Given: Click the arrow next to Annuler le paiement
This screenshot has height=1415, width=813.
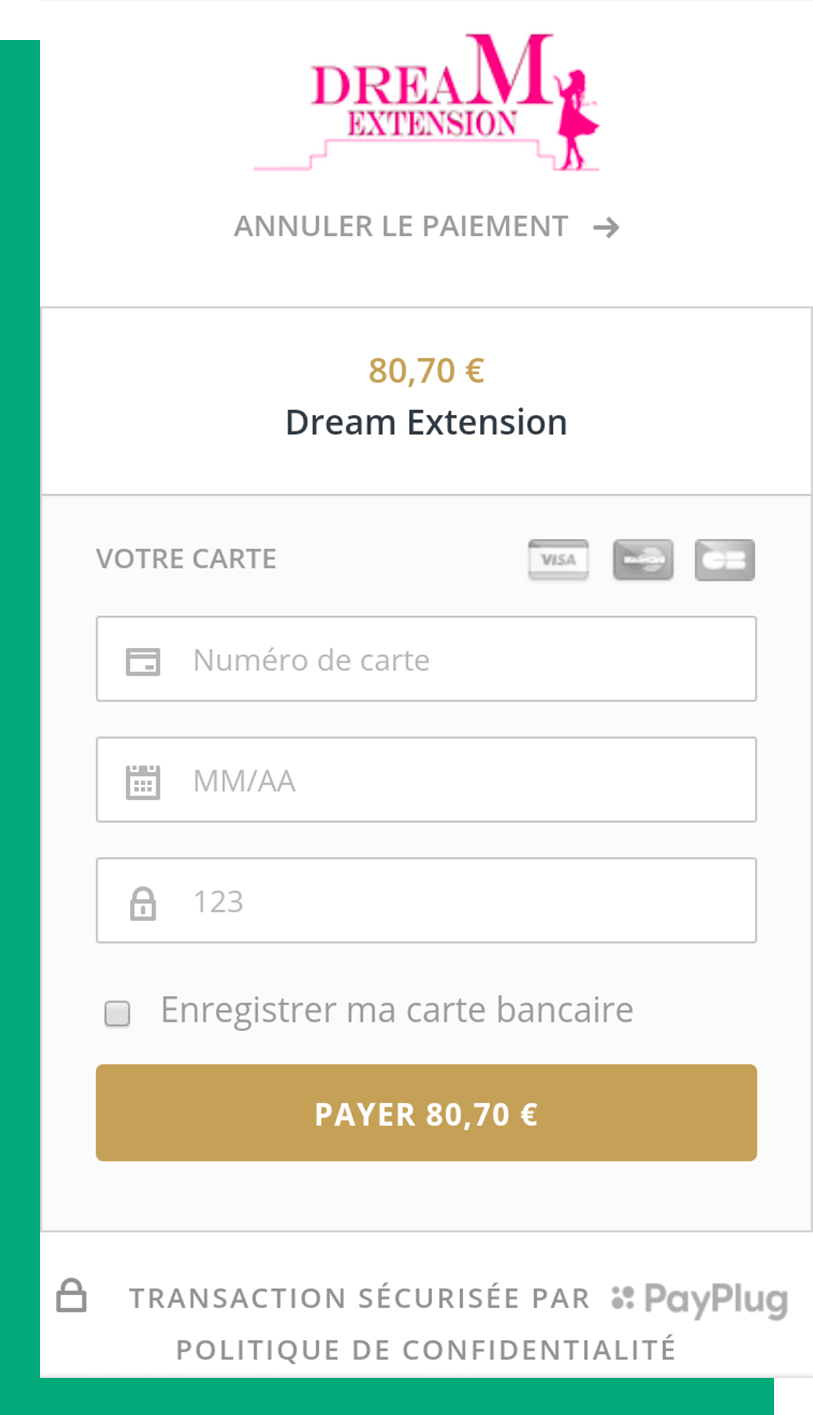Looking at the screenshot, I should pyautogui.click(x=606, y=226).
